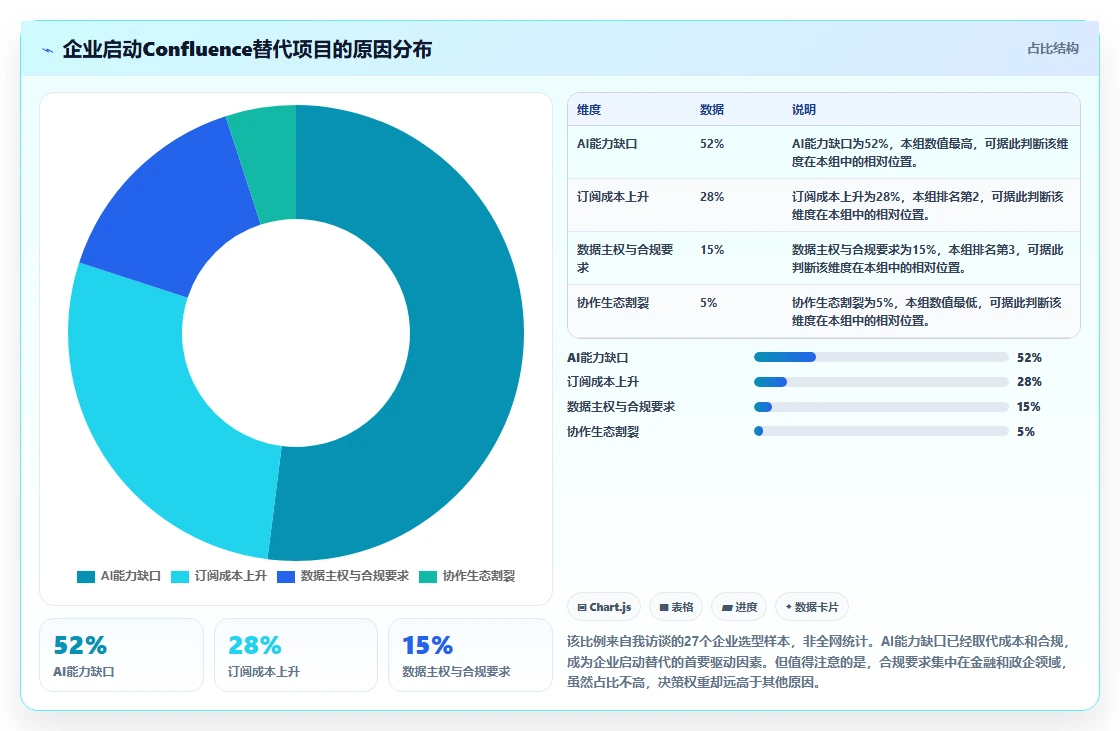Click the 数据主权与合规要求 progress bar
The height and width of the screenshot is (731, 1120).
point(881,407)
